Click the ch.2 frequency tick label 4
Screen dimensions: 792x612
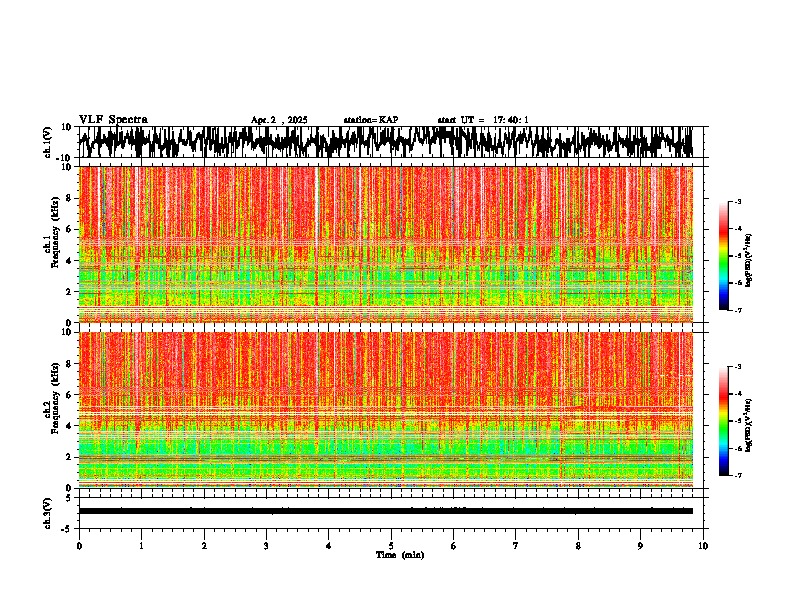(x=70, y=426)
